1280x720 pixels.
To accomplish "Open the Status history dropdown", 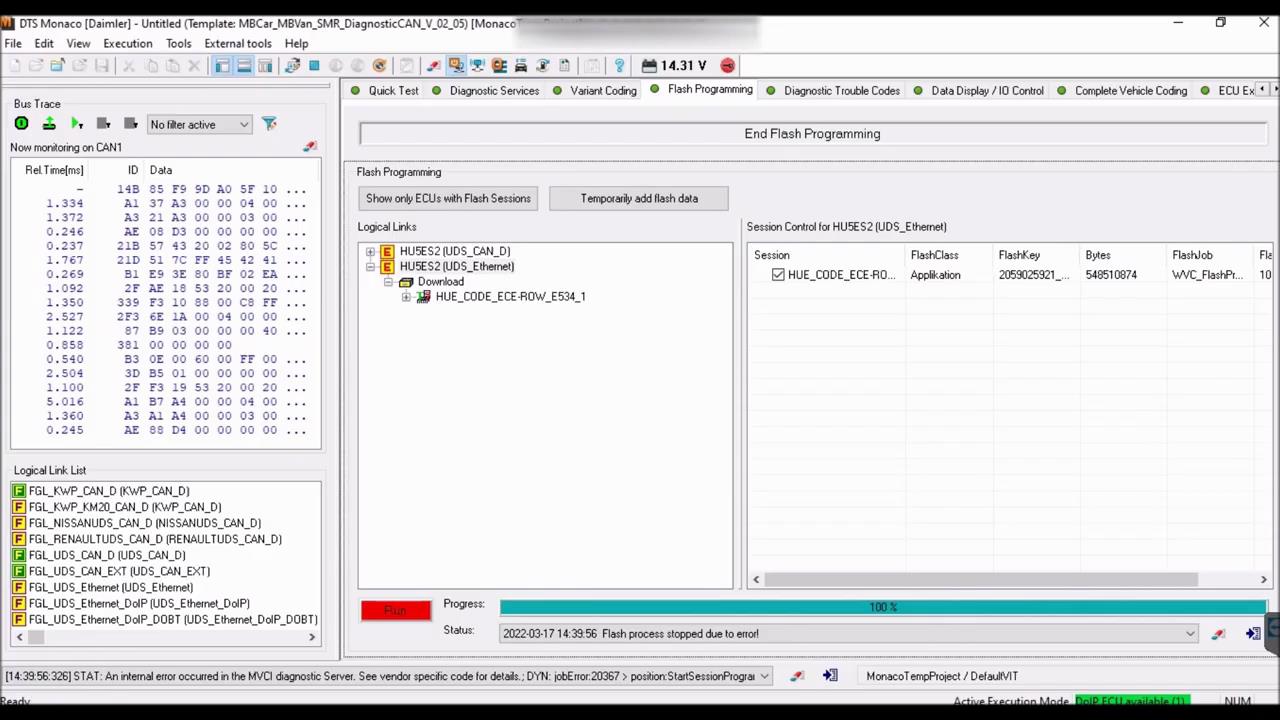I will click(1190, 634).
